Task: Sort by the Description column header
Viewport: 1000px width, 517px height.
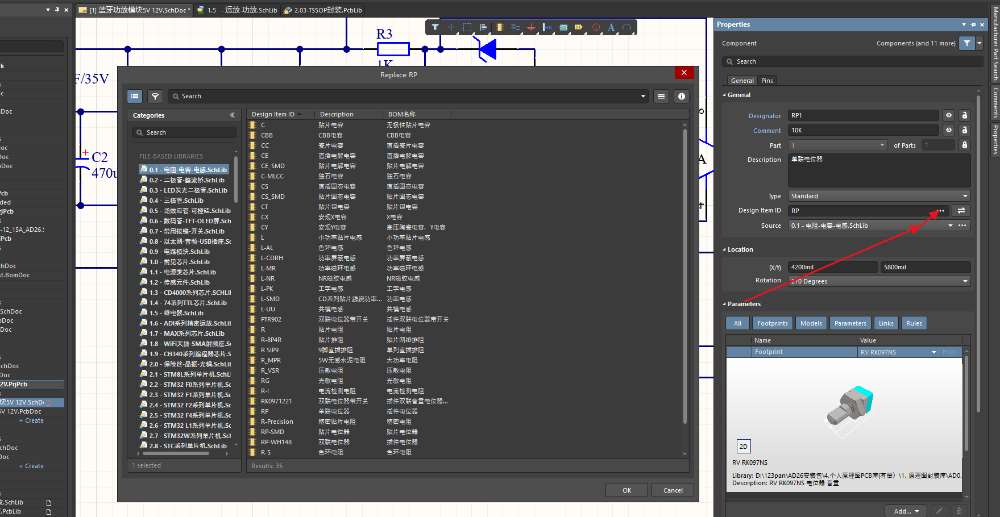Action: [349, 114]
